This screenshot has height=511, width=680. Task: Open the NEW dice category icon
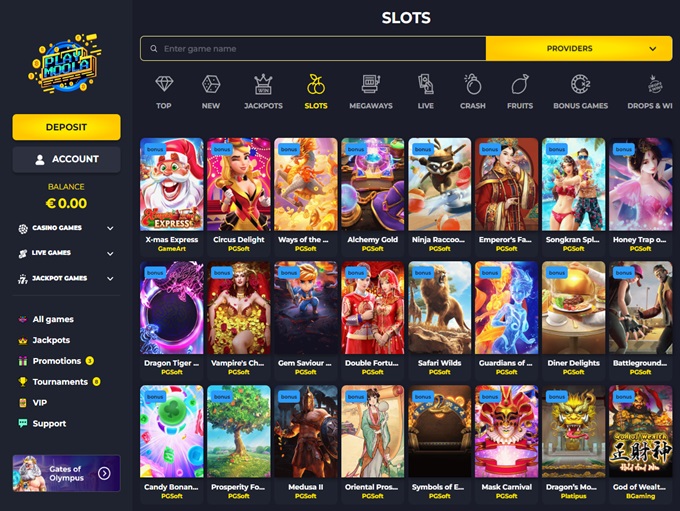pos(211,84)
